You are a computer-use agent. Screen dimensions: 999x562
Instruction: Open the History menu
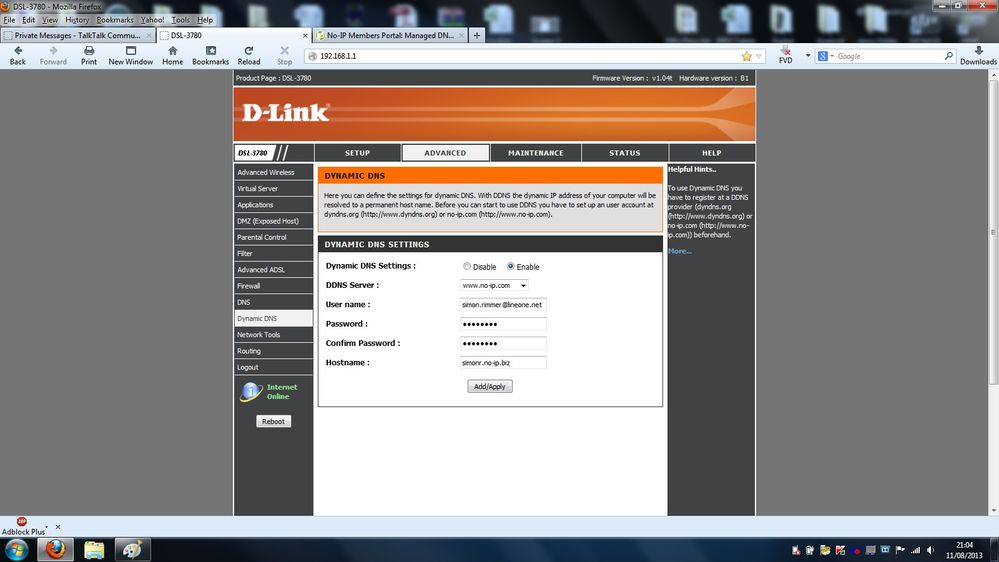(x=77, y=20)
